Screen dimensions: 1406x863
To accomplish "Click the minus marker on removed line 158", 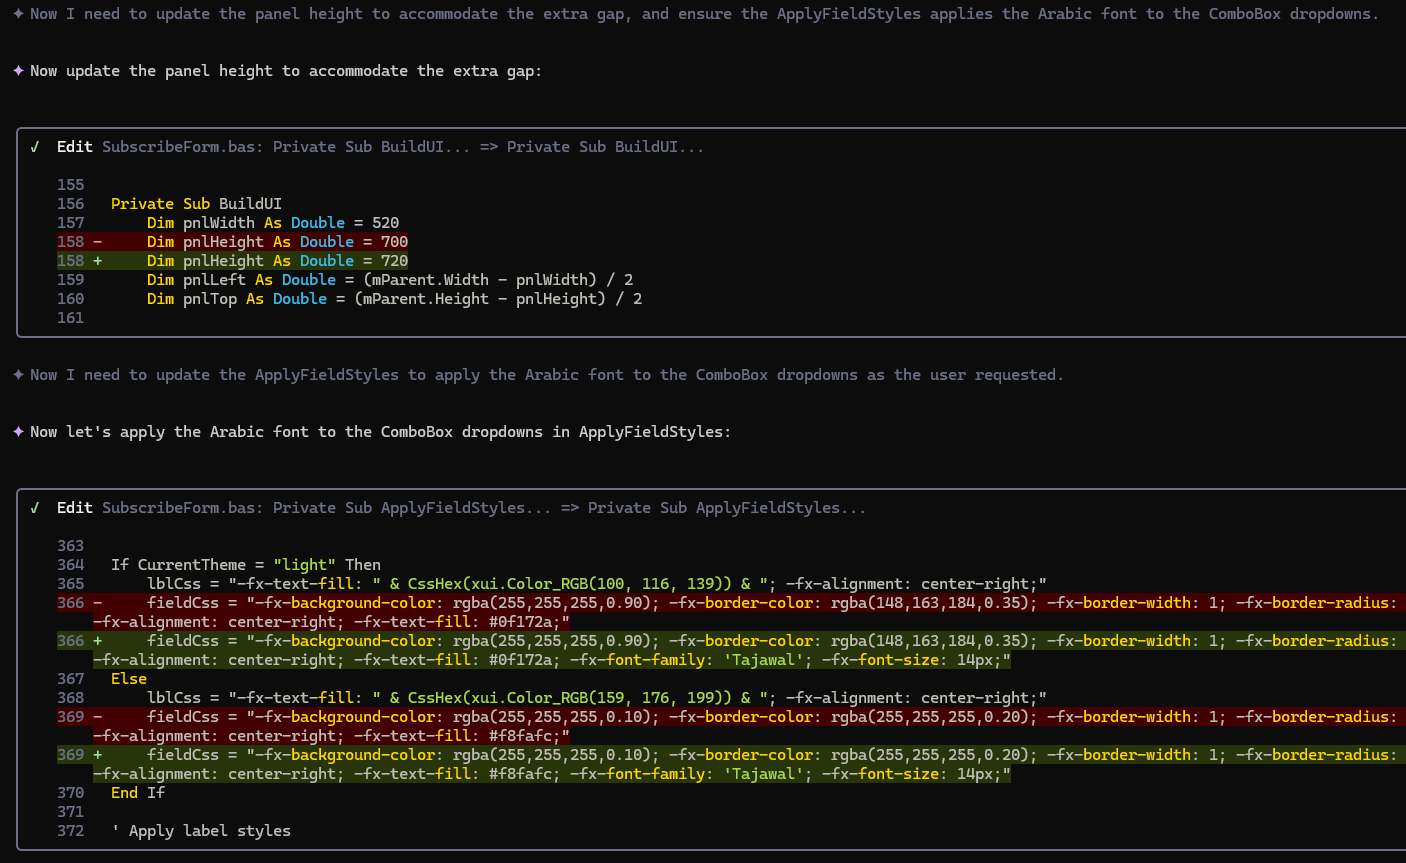I will click(x=98, y=242).
